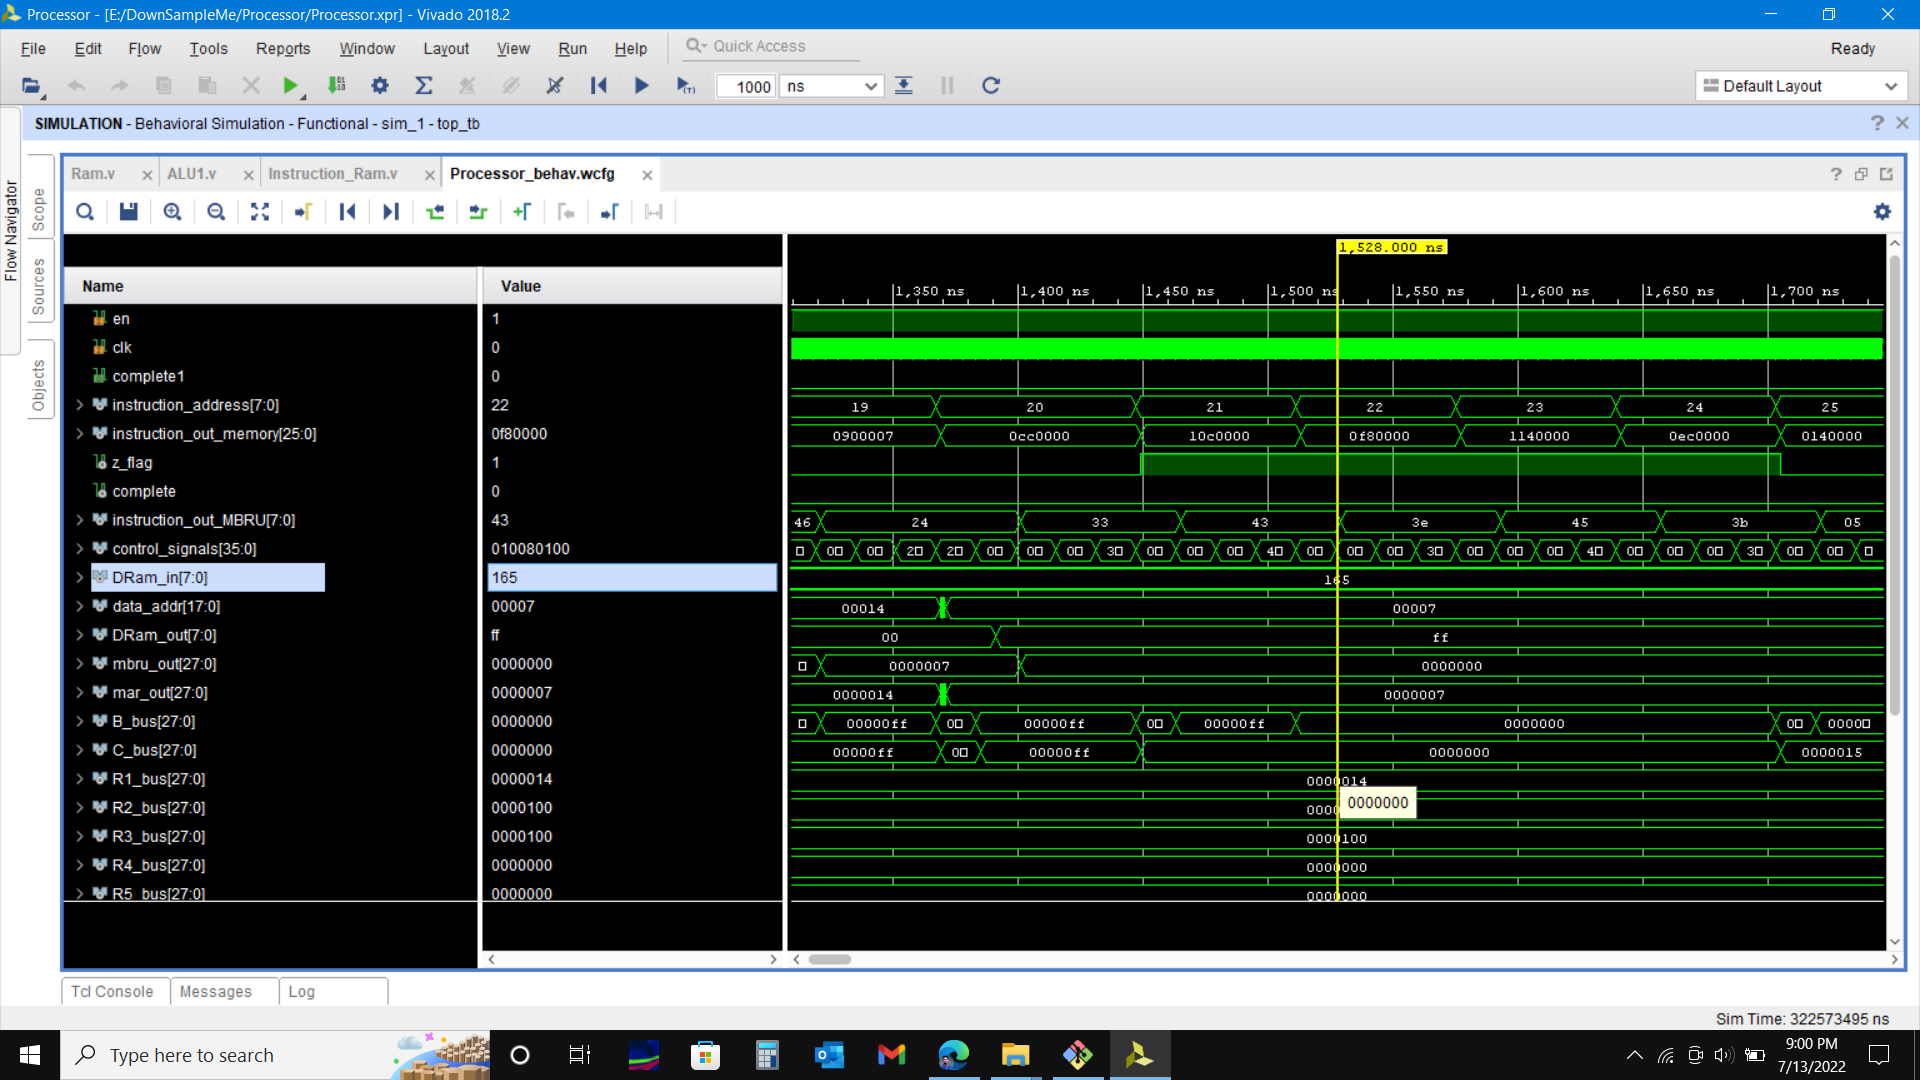
Task: Click the Save waveform configuration icon
Action: tap(128, 212)
